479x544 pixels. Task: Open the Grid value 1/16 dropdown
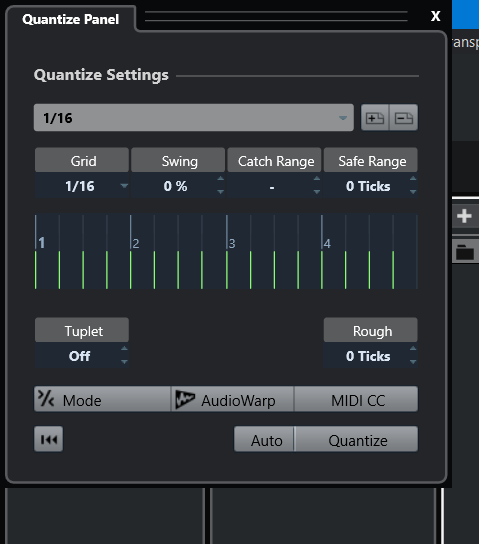(82, 186)
